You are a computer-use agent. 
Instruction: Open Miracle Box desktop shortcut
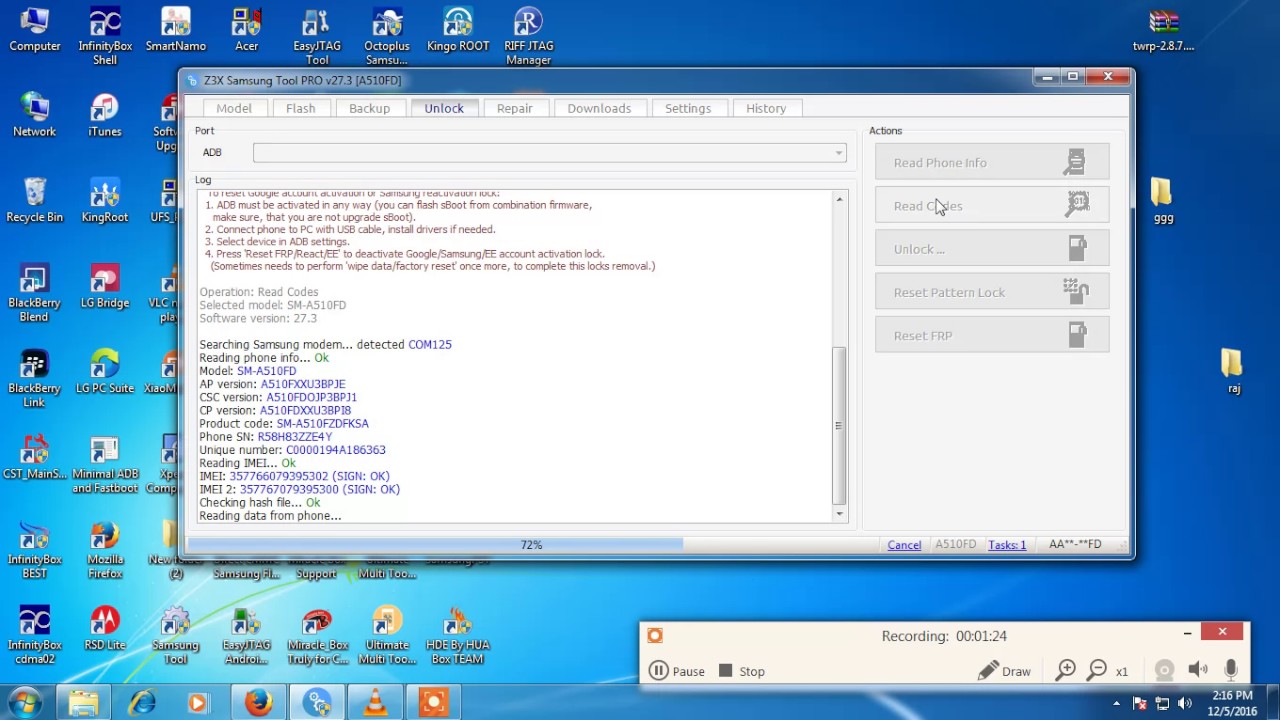317,636
